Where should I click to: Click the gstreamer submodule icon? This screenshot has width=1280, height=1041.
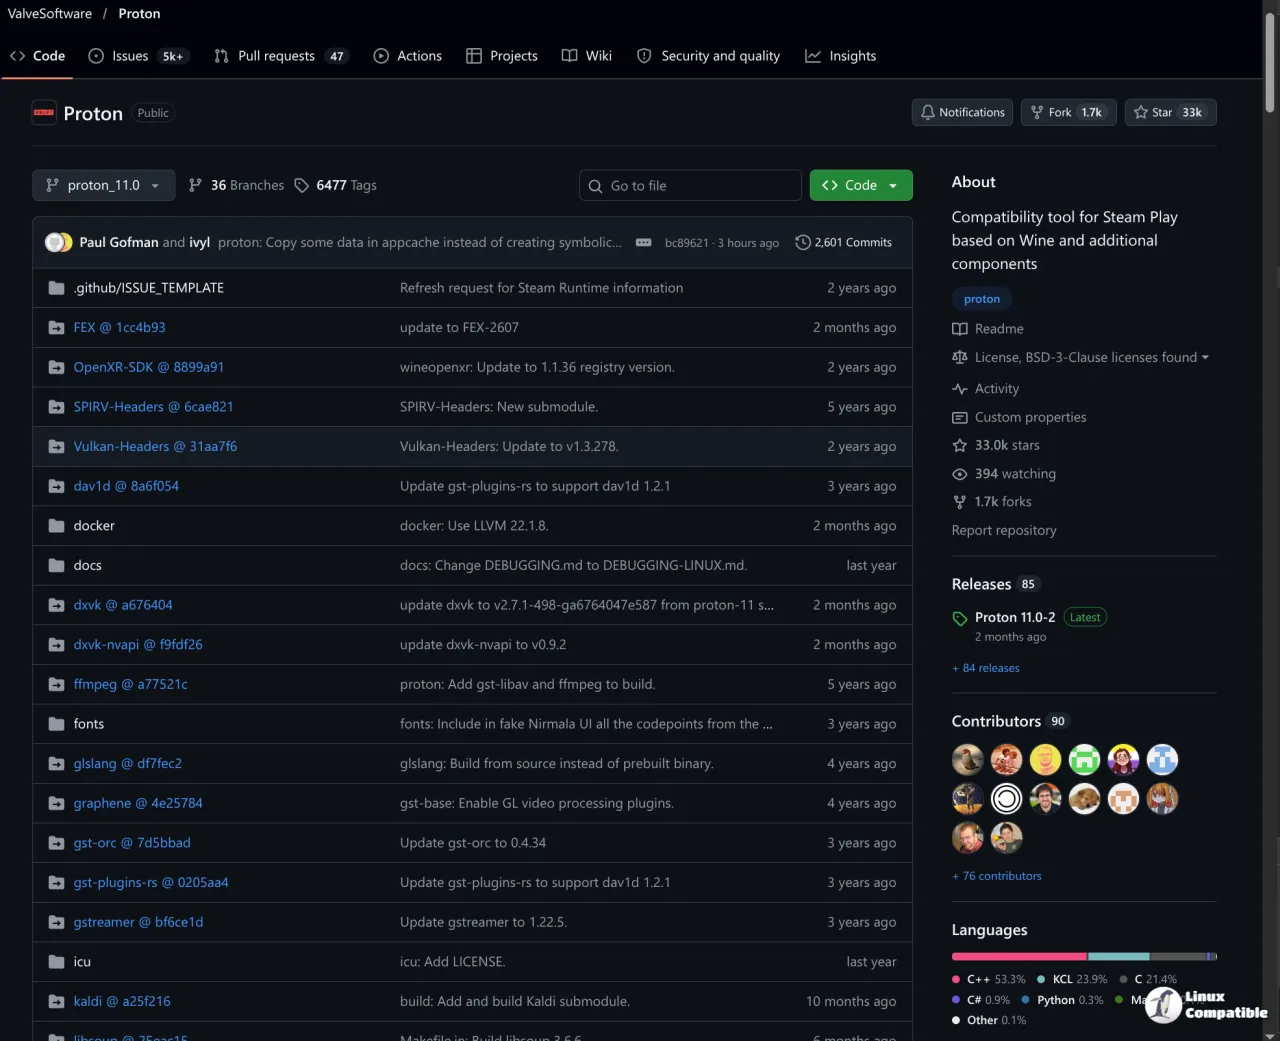56,922
